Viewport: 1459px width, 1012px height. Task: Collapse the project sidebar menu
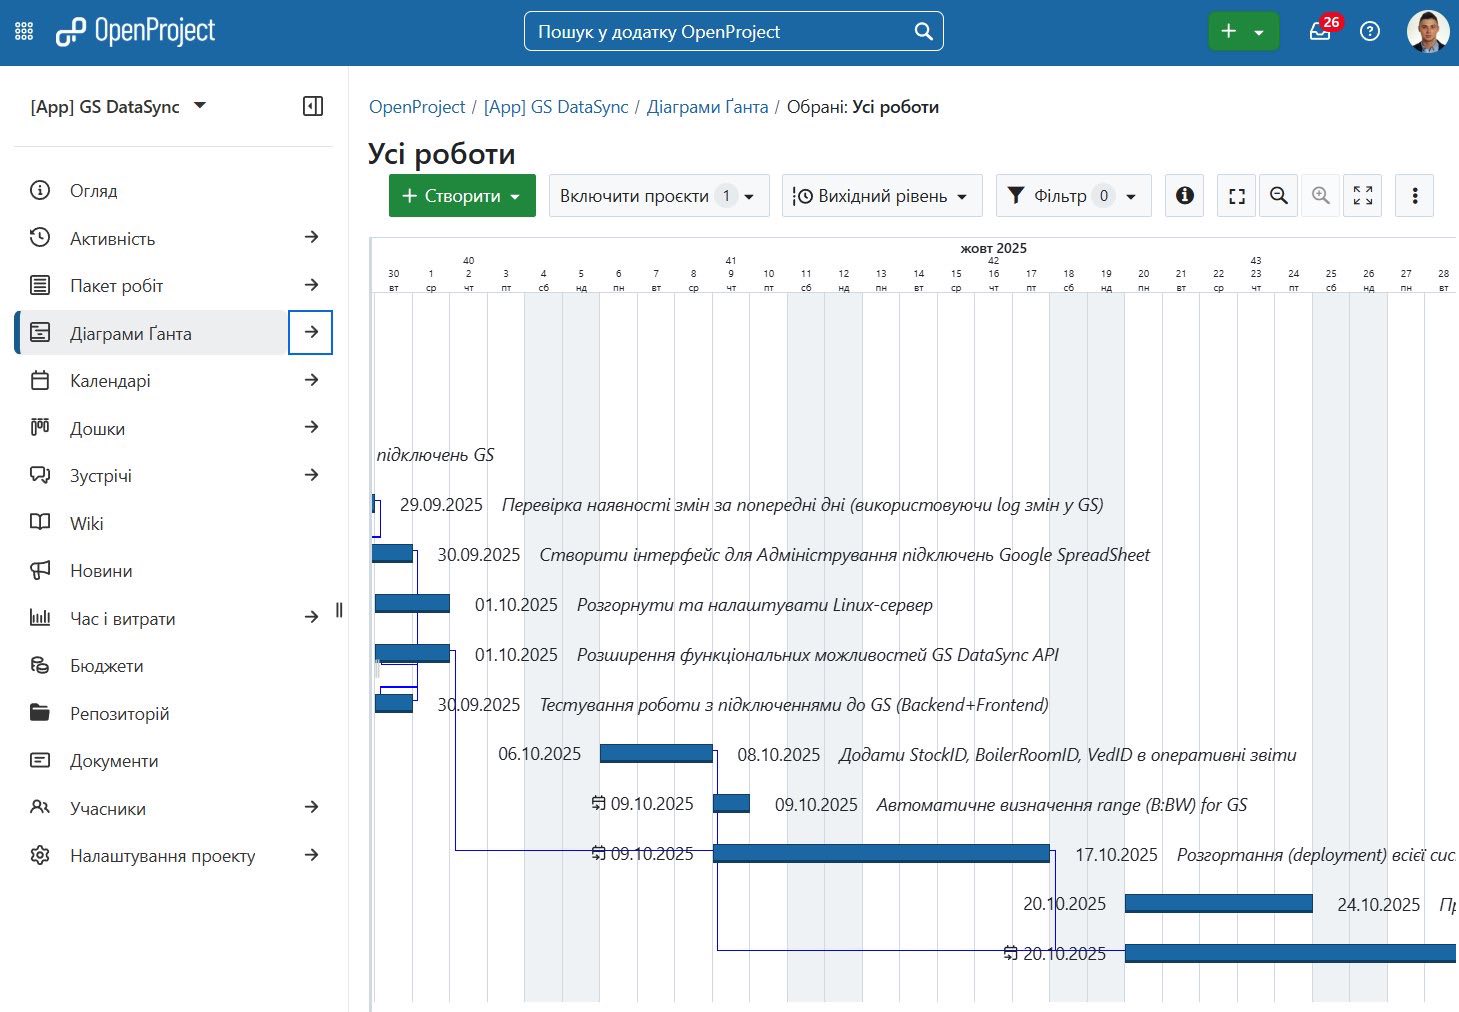[312, 106]
